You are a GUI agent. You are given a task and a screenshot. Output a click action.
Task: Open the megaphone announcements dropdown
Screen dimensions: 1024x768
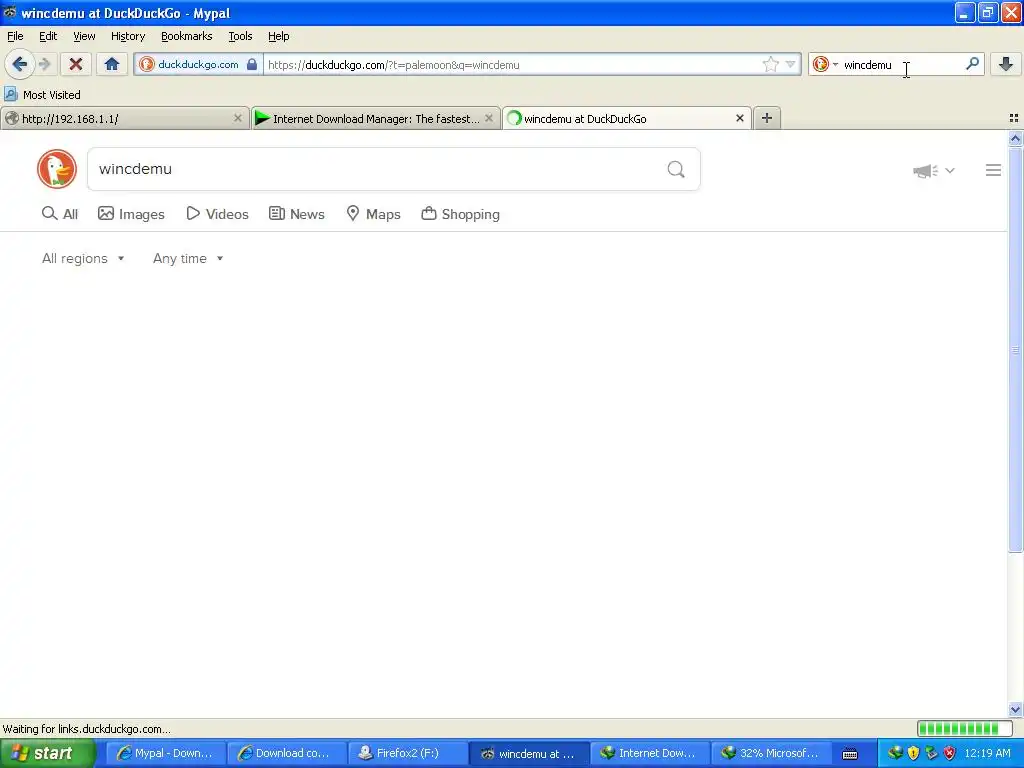934,170
